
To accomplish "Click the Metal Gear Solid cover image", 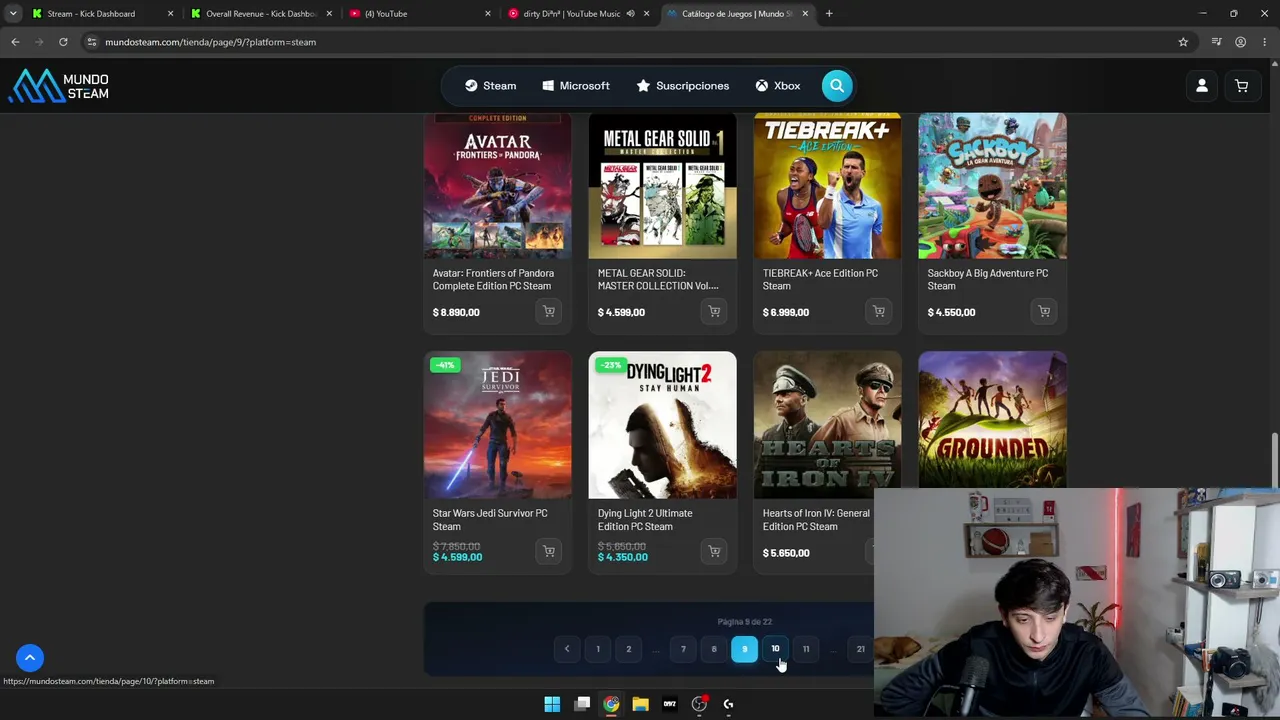I will [662, 186].
